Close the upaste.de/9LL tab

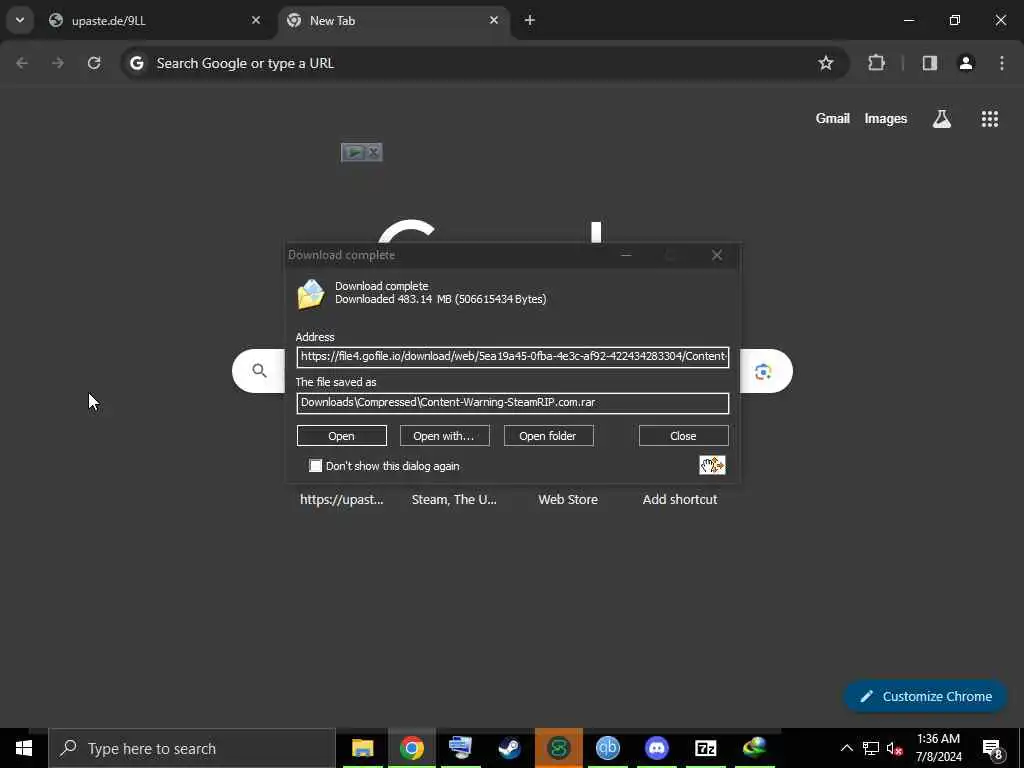[x=256, y=20]
